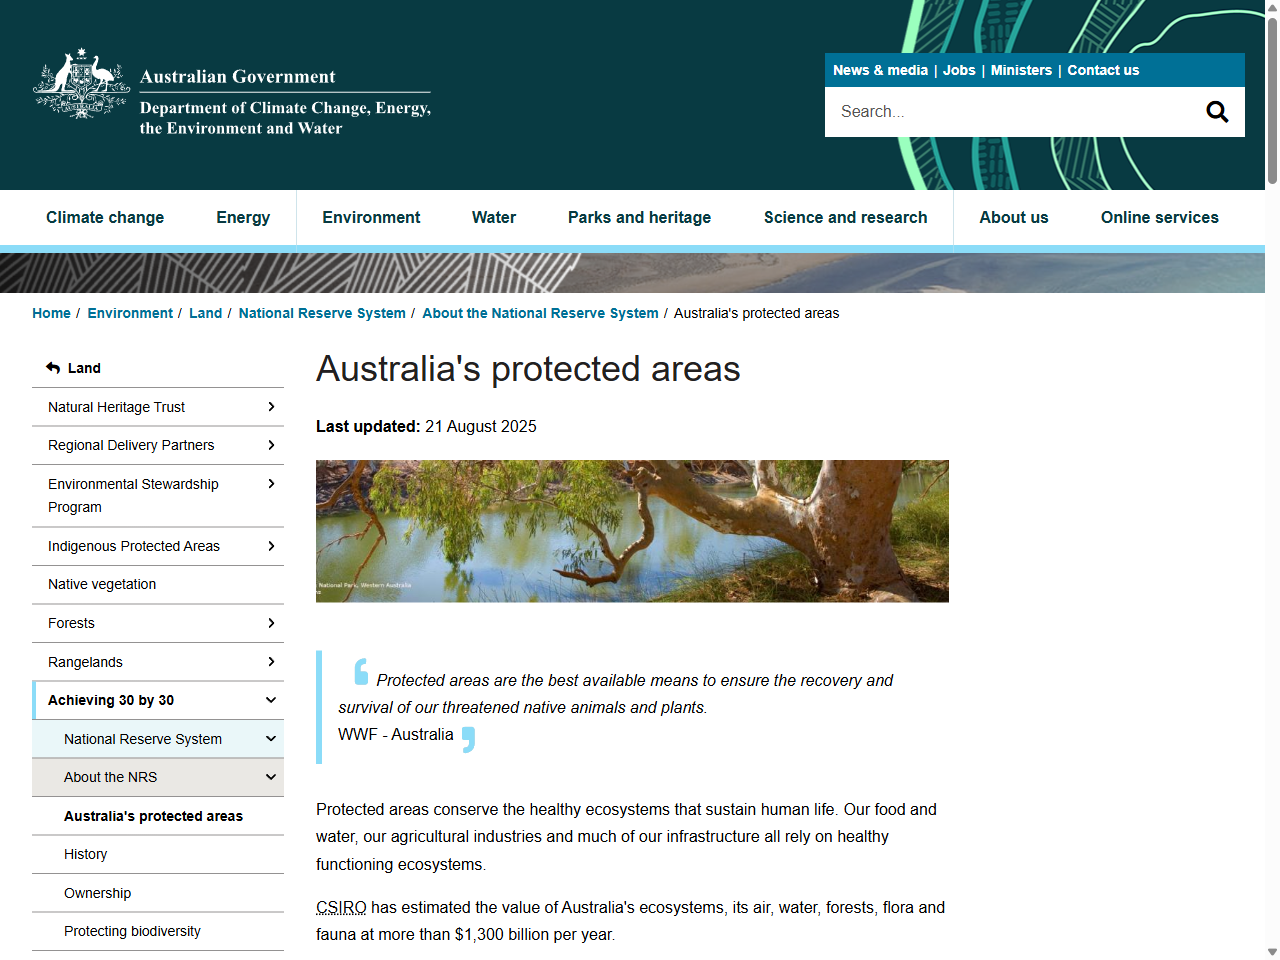Open the Environment navigation menu

click(371, 217)
